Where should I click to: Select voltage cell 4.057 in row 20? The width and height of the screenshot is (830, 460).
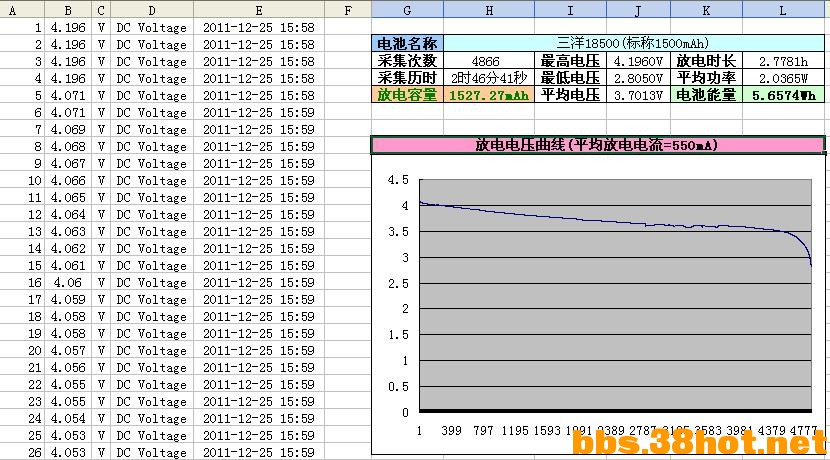68,350
